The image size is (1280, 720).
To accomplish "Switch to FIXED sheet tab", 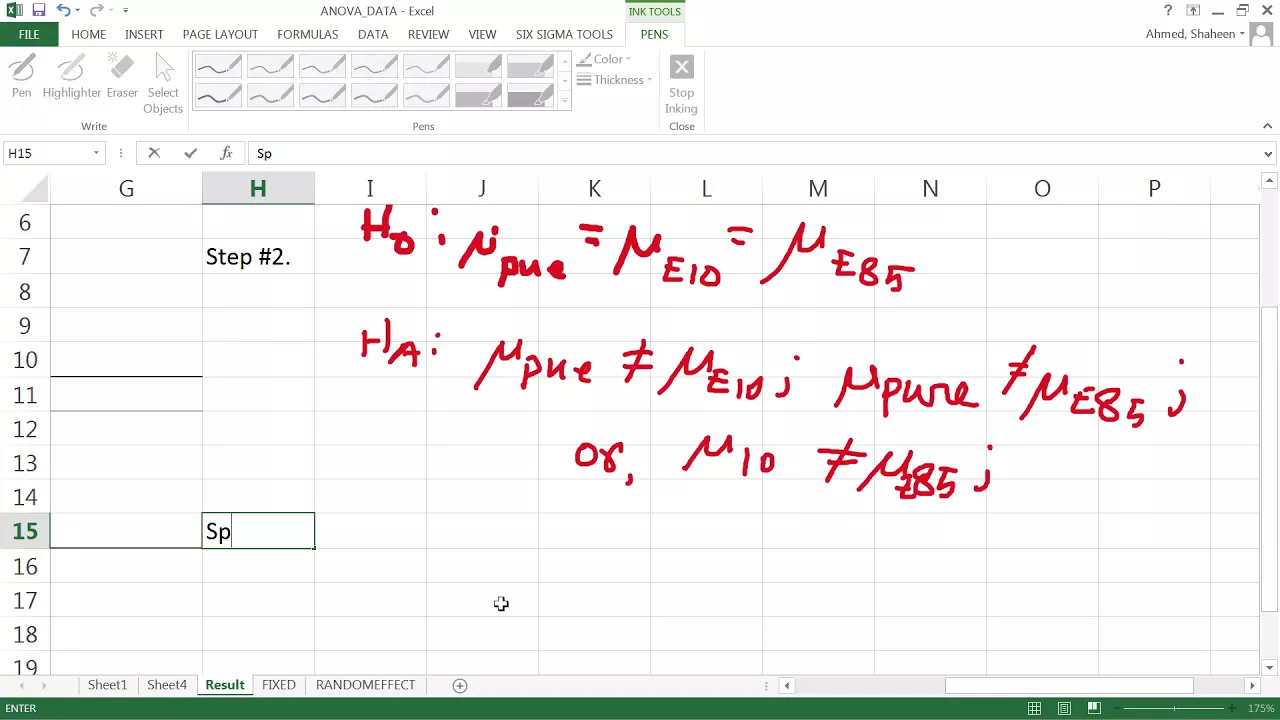I will click(x=278, y=685).
